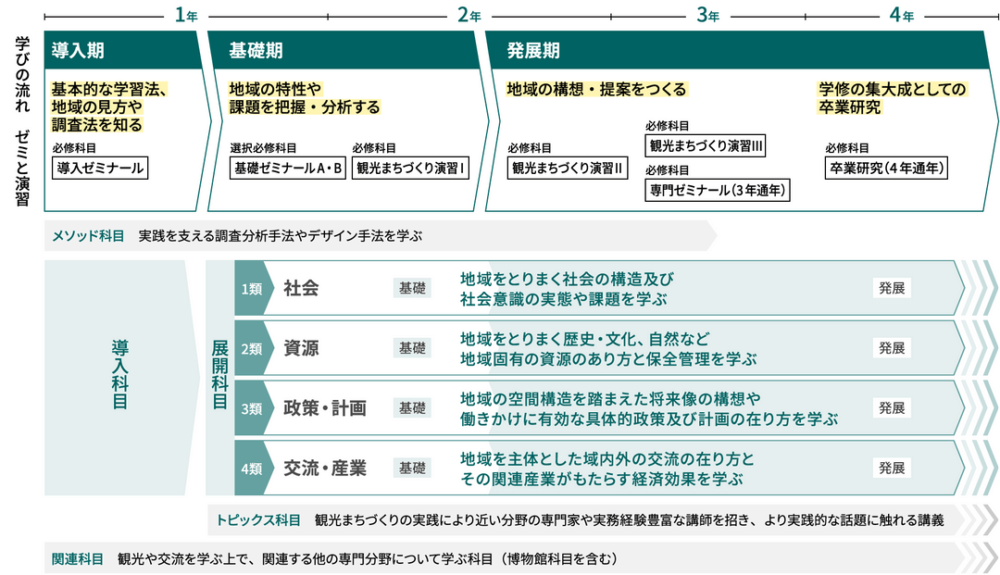Select the 基礎ゼミナールA・B course box
The height and width of the screenshot is (575, 1000).
pyautogui.click(x=288, y=168)
